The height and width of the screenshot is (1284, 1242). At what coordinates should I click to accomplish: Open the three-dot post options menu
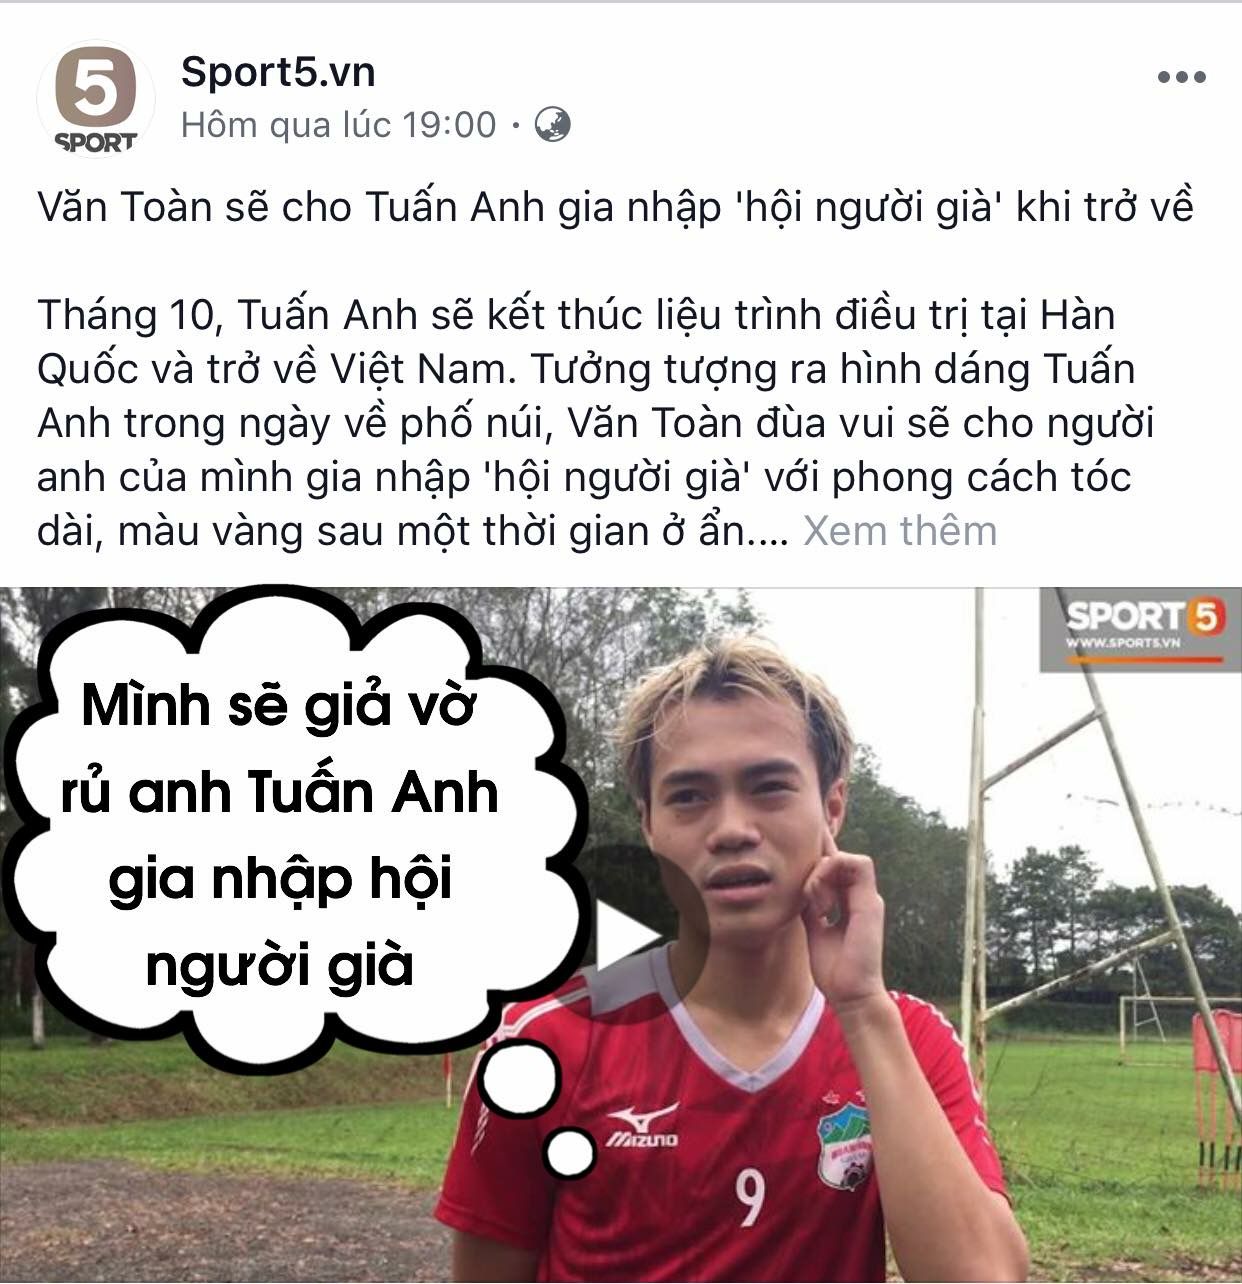(1181, 77)
